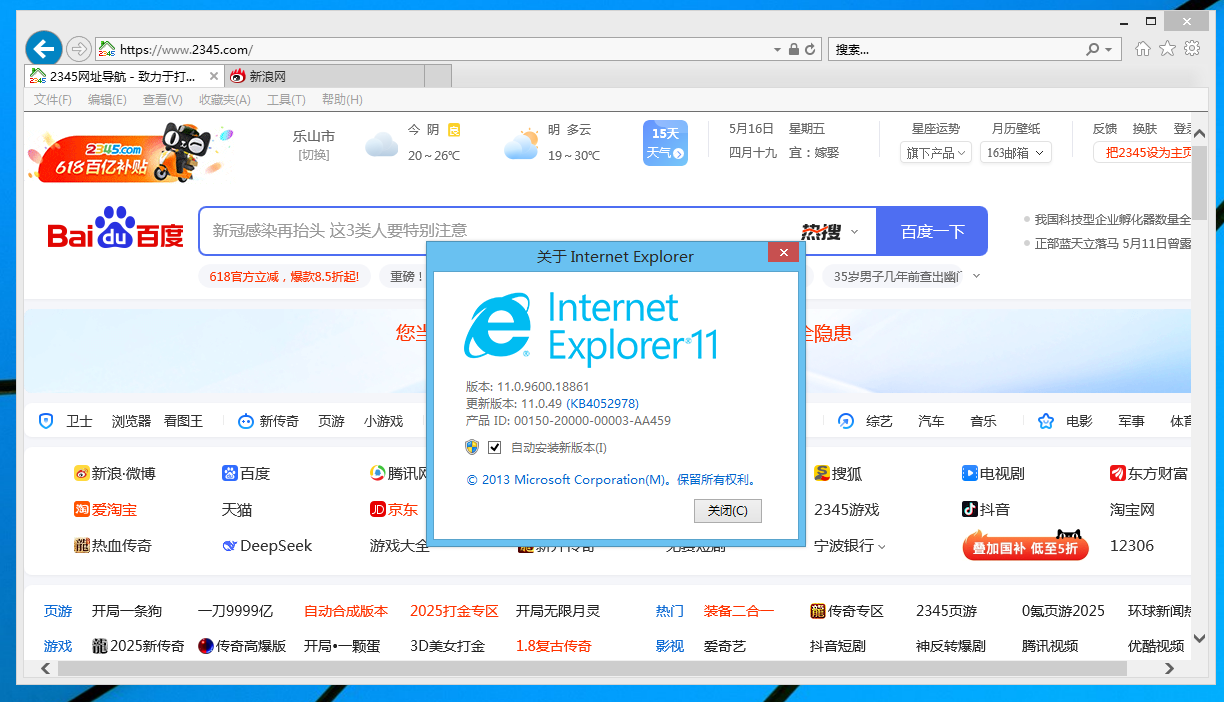The height and width of the screenshot is (702, 1224).
Task: Click the [切换] city switch link
Action: [x=313, y=155]
